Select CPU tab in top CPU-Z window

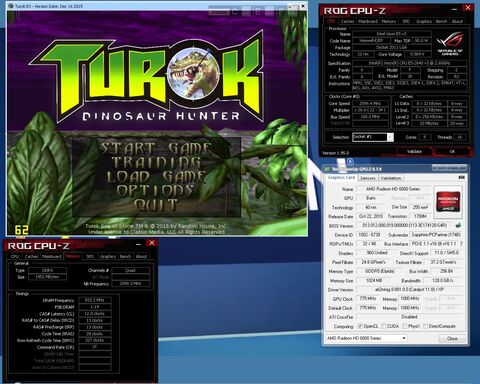[331, 21]
